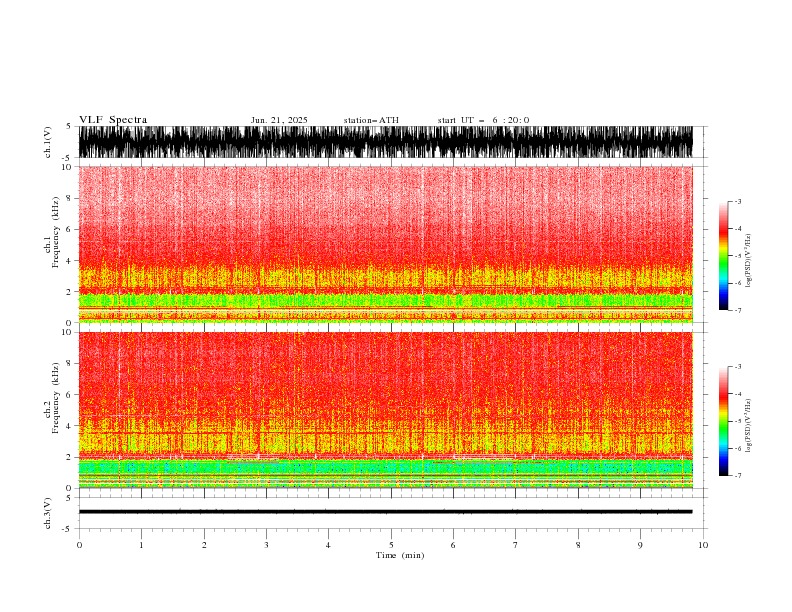Click the ch.1 frequency tick label '4'

[70, 261]
